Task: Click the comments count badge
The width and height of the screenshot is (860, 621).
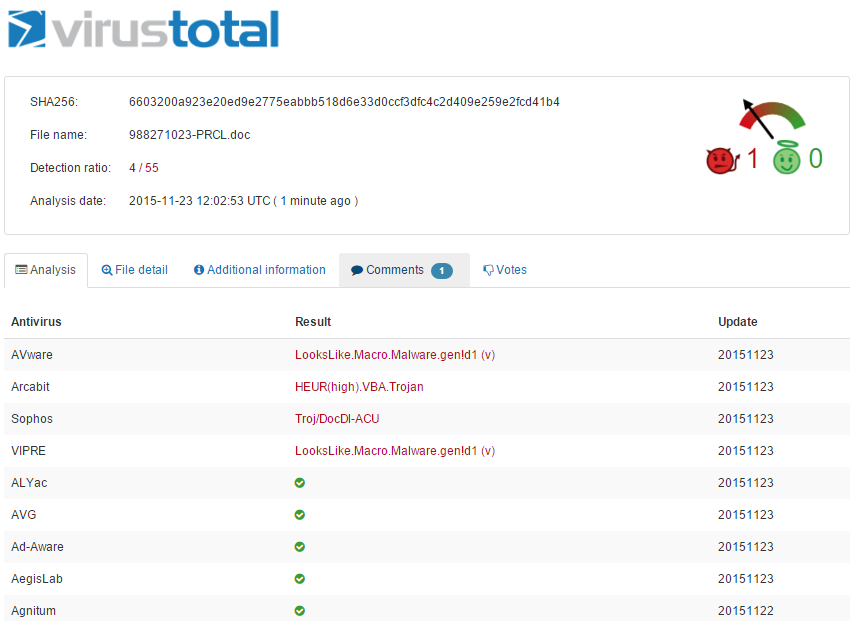Action: click(x=442, y=270)
